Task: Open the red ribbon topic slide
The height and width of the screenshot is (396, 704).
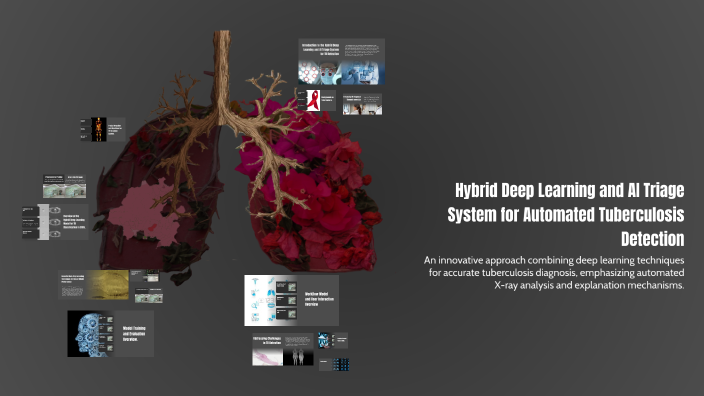Action: coord(316,100)
